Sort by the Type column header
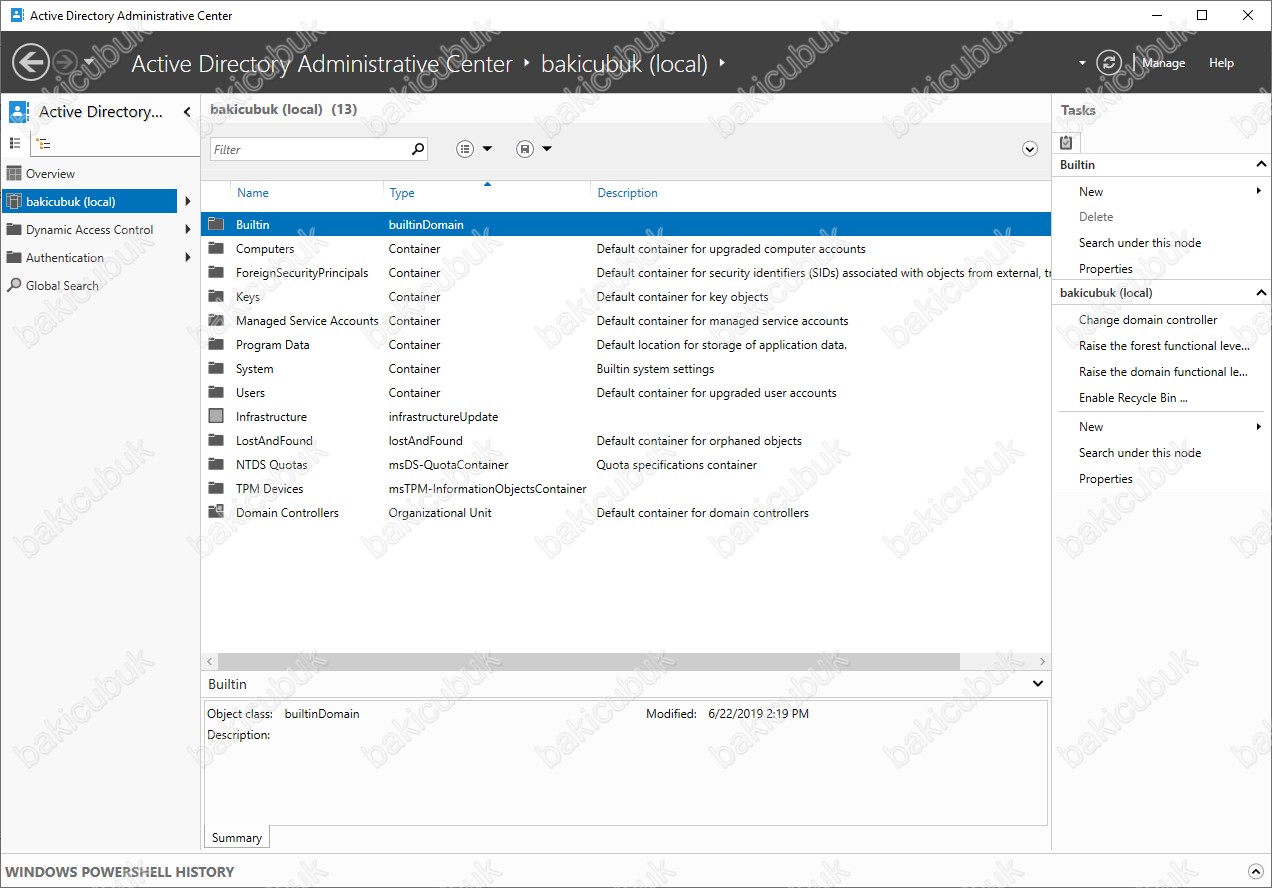This screenshot has height=888, width=1272. click(402, 193)
